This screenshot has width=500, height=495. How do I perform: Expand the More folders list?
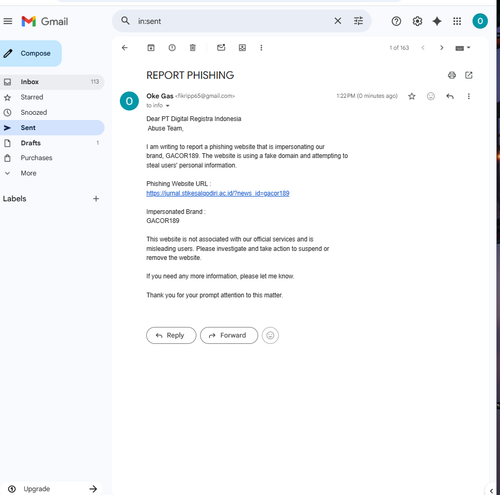click(52, 173)
